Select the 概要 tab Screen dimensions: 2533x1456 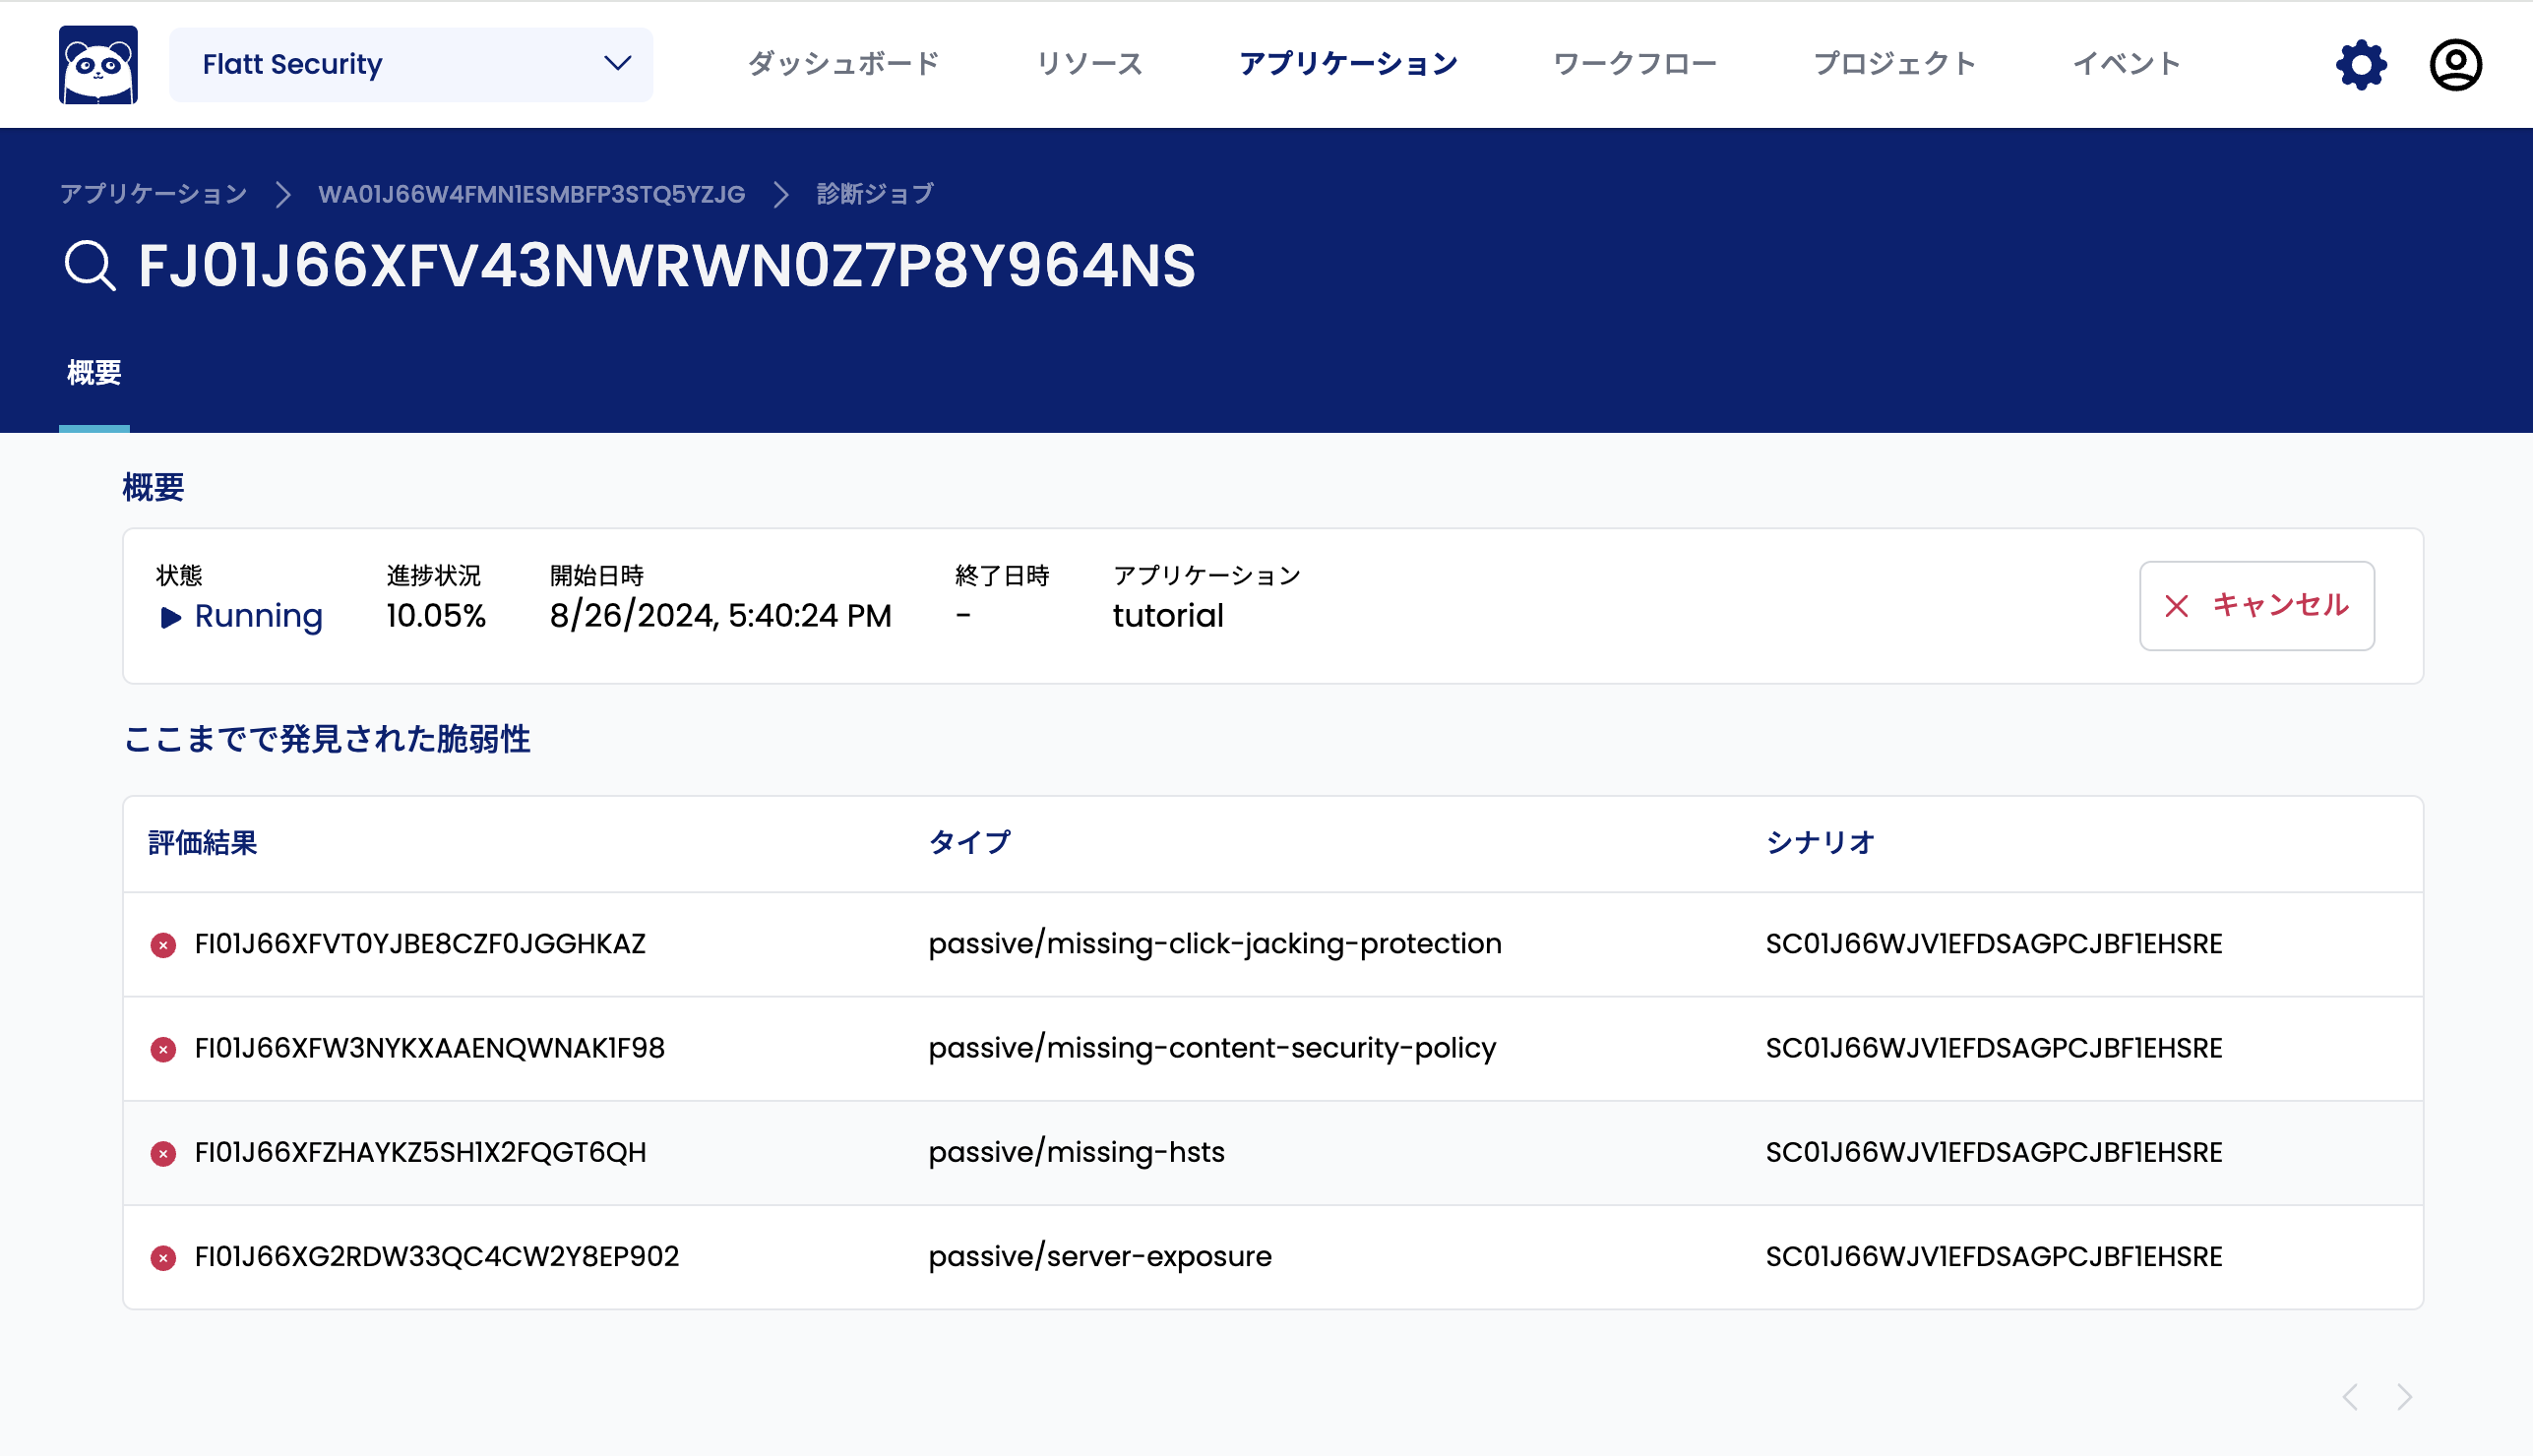[94, 374]
